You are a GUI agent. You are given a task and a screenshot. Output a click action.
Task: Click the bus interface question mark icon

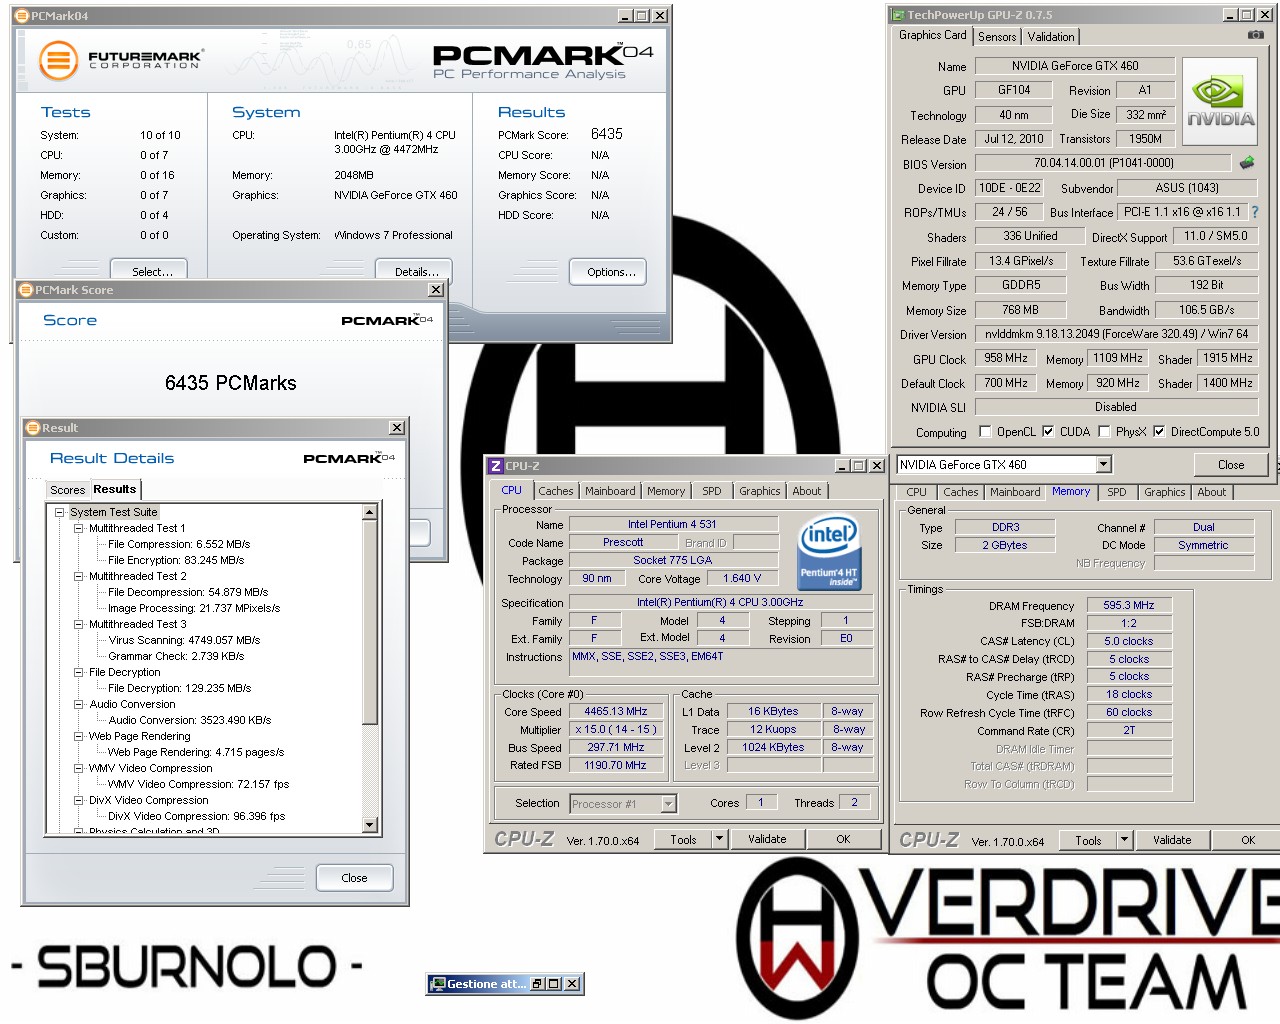1255,212
